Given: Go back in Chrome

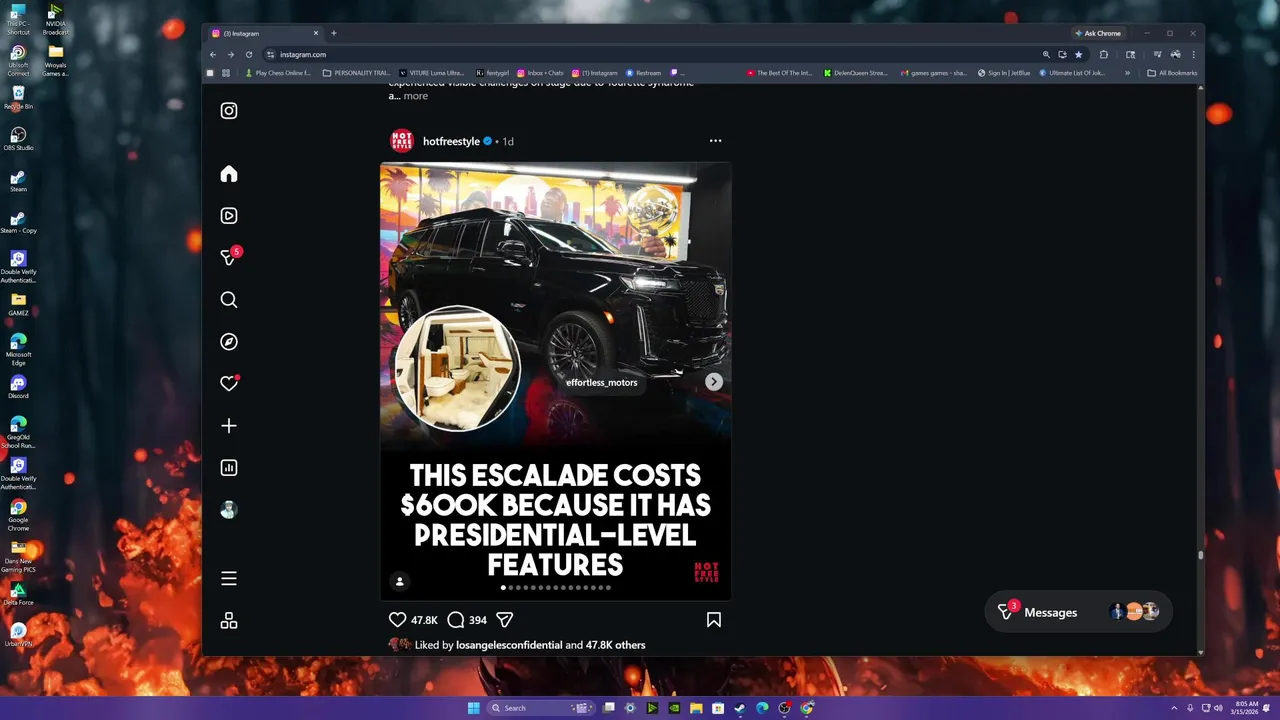Looking at the screenshot, I should [213, 55].
